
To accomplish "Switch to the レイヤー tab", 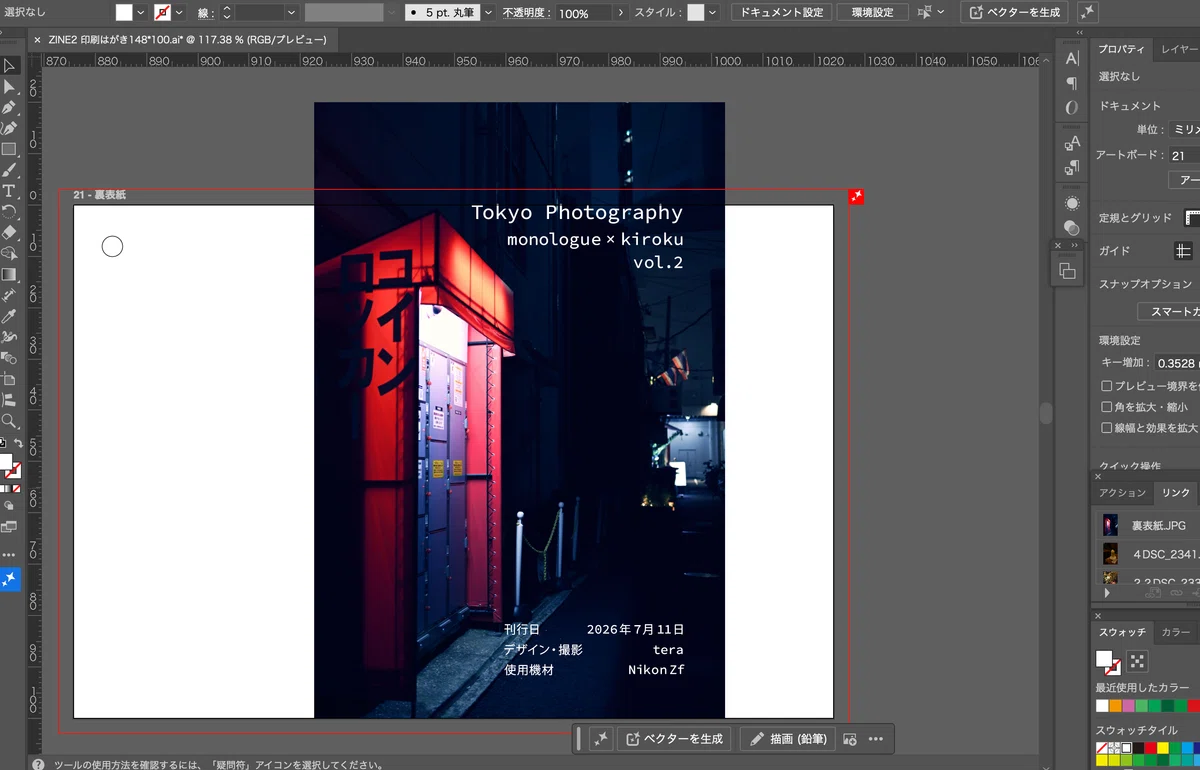I will pyautogui.click(x=1176, y=49).
